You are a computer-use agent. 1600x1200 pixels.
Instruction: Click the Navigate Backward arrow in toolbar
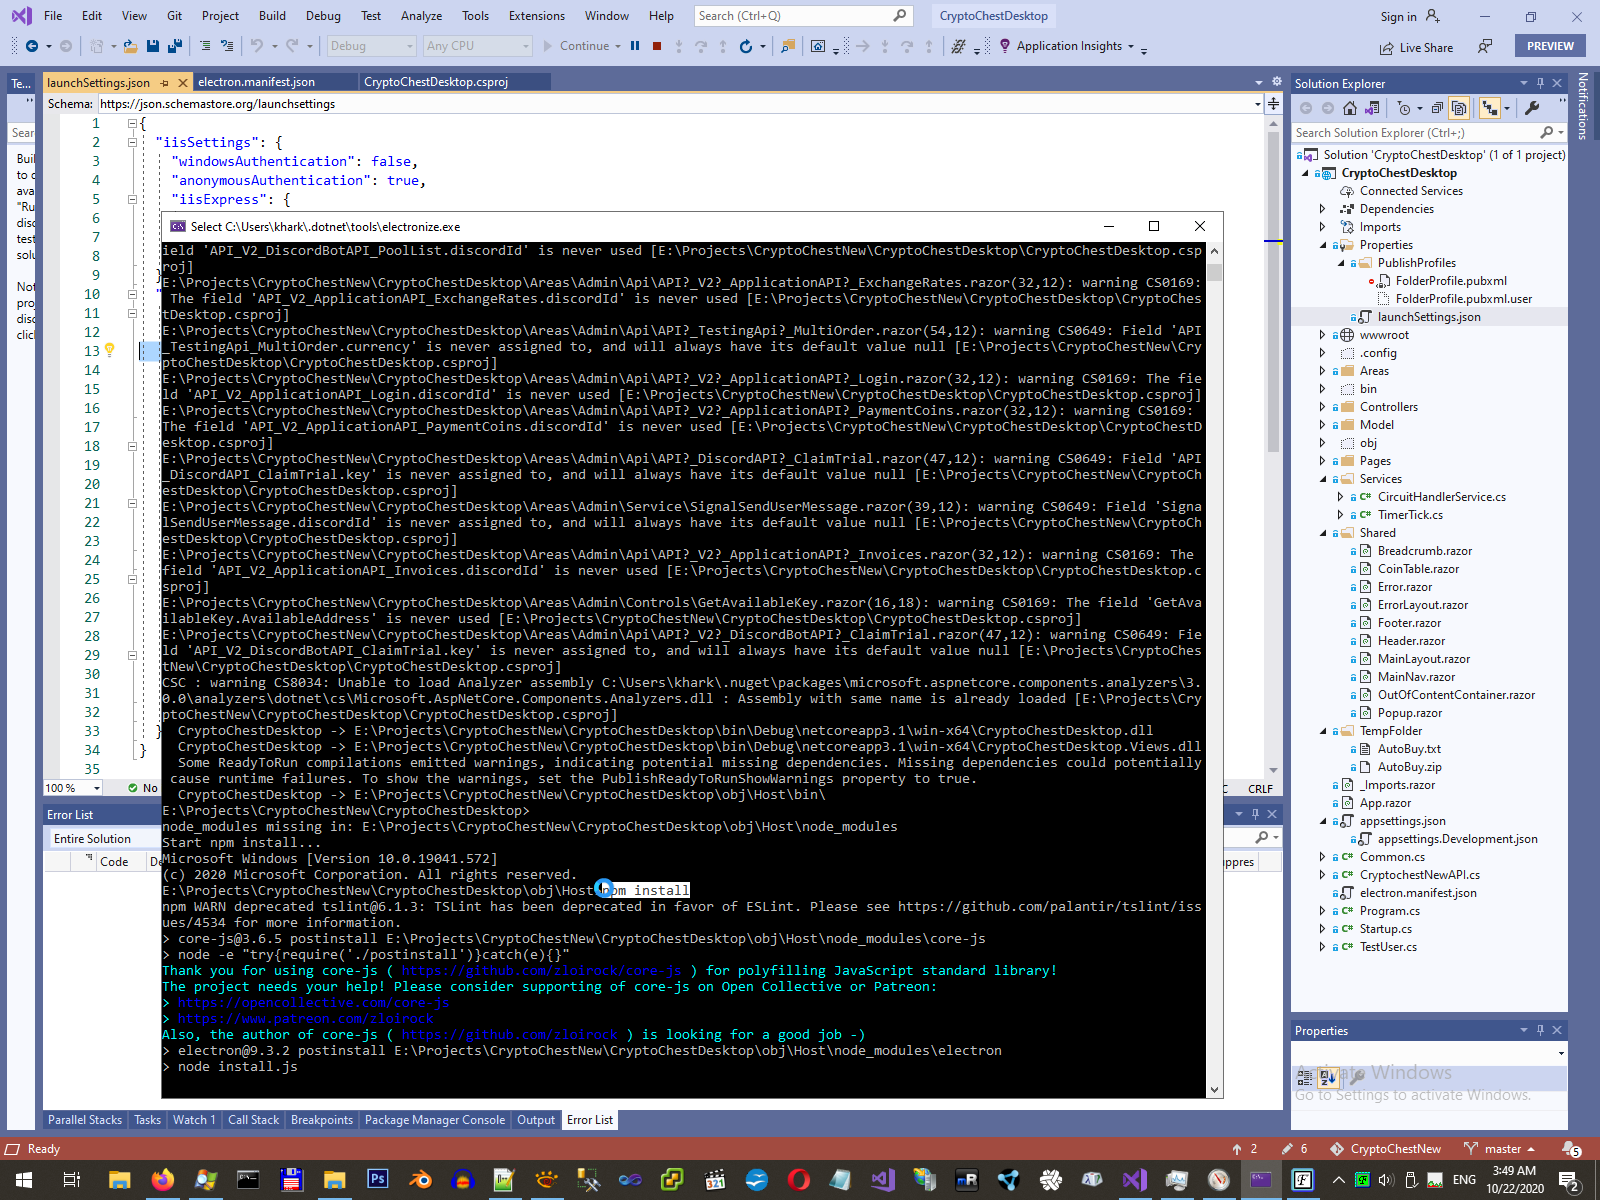tap(32, 46)
